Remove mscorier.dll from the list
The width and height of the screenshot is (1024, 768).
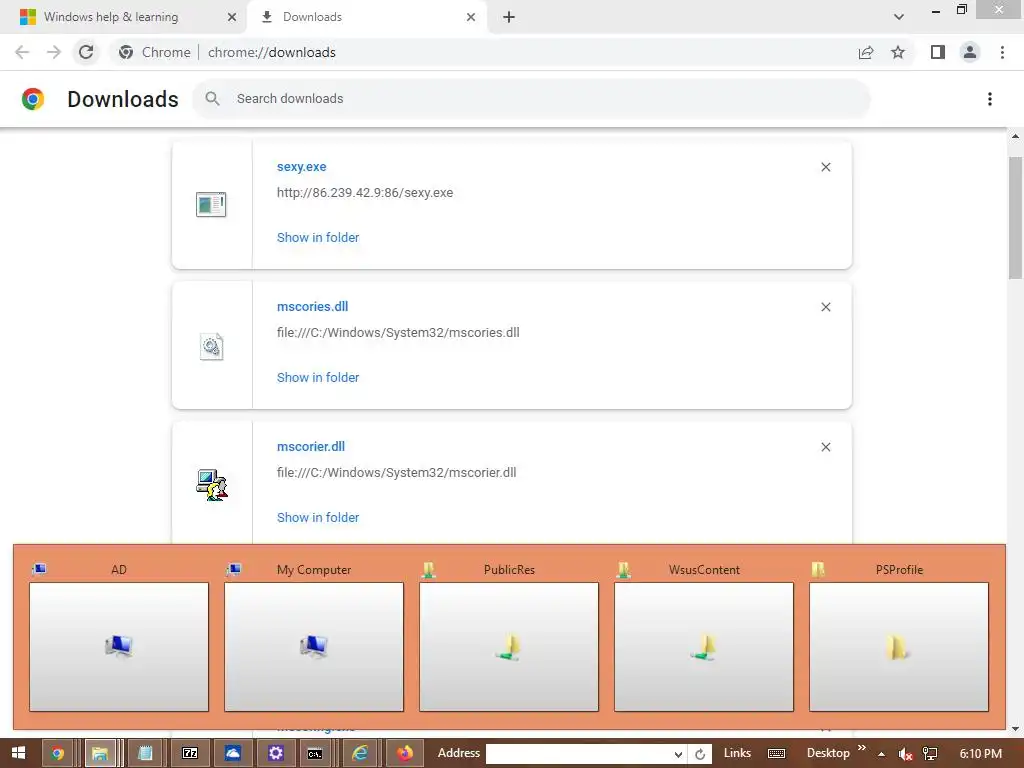click(825, 447)
